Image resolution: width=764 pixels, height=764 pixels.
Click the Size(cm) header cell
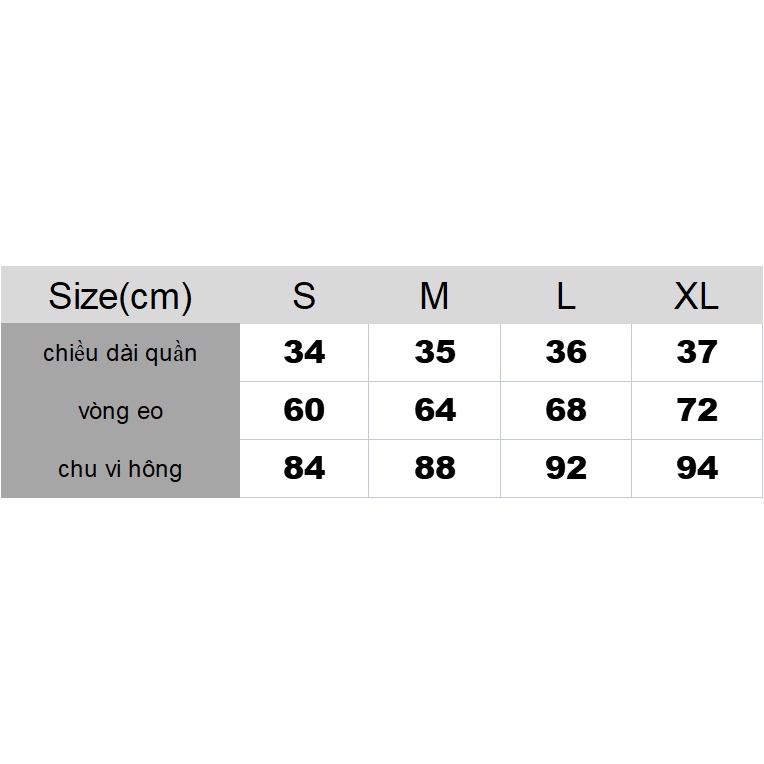coord(120,296)
